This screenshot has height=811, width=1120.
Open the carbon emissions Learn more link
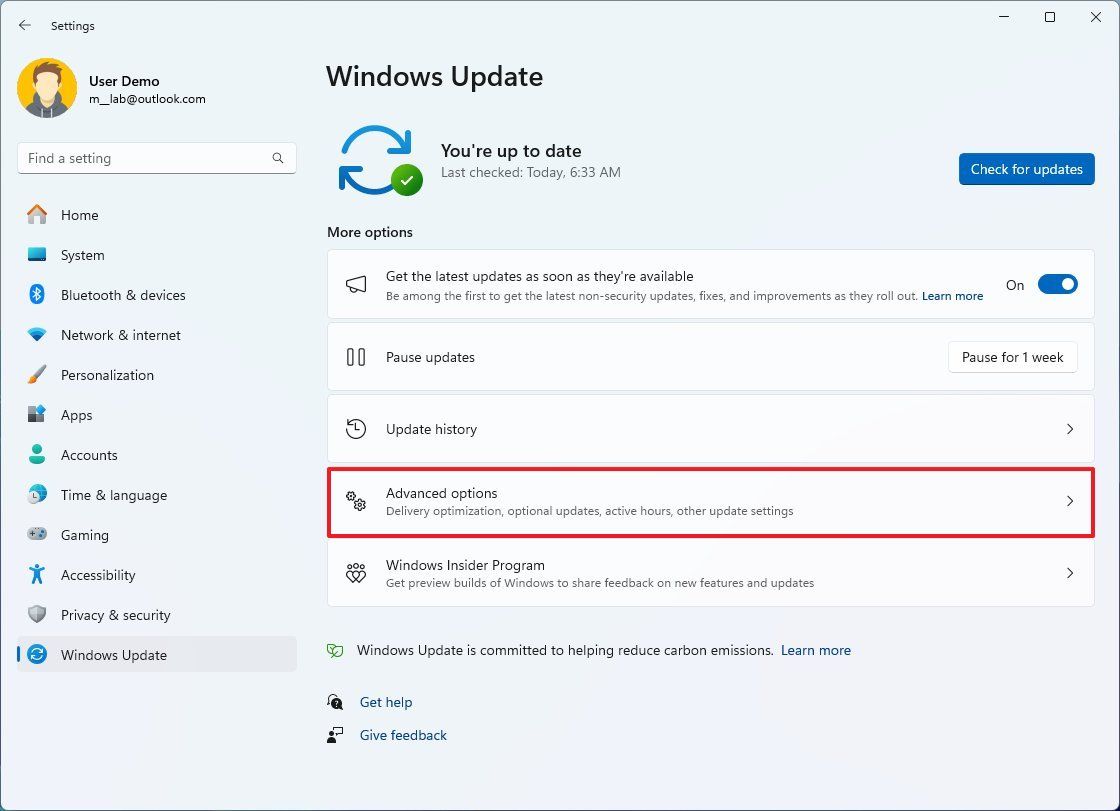815,650
